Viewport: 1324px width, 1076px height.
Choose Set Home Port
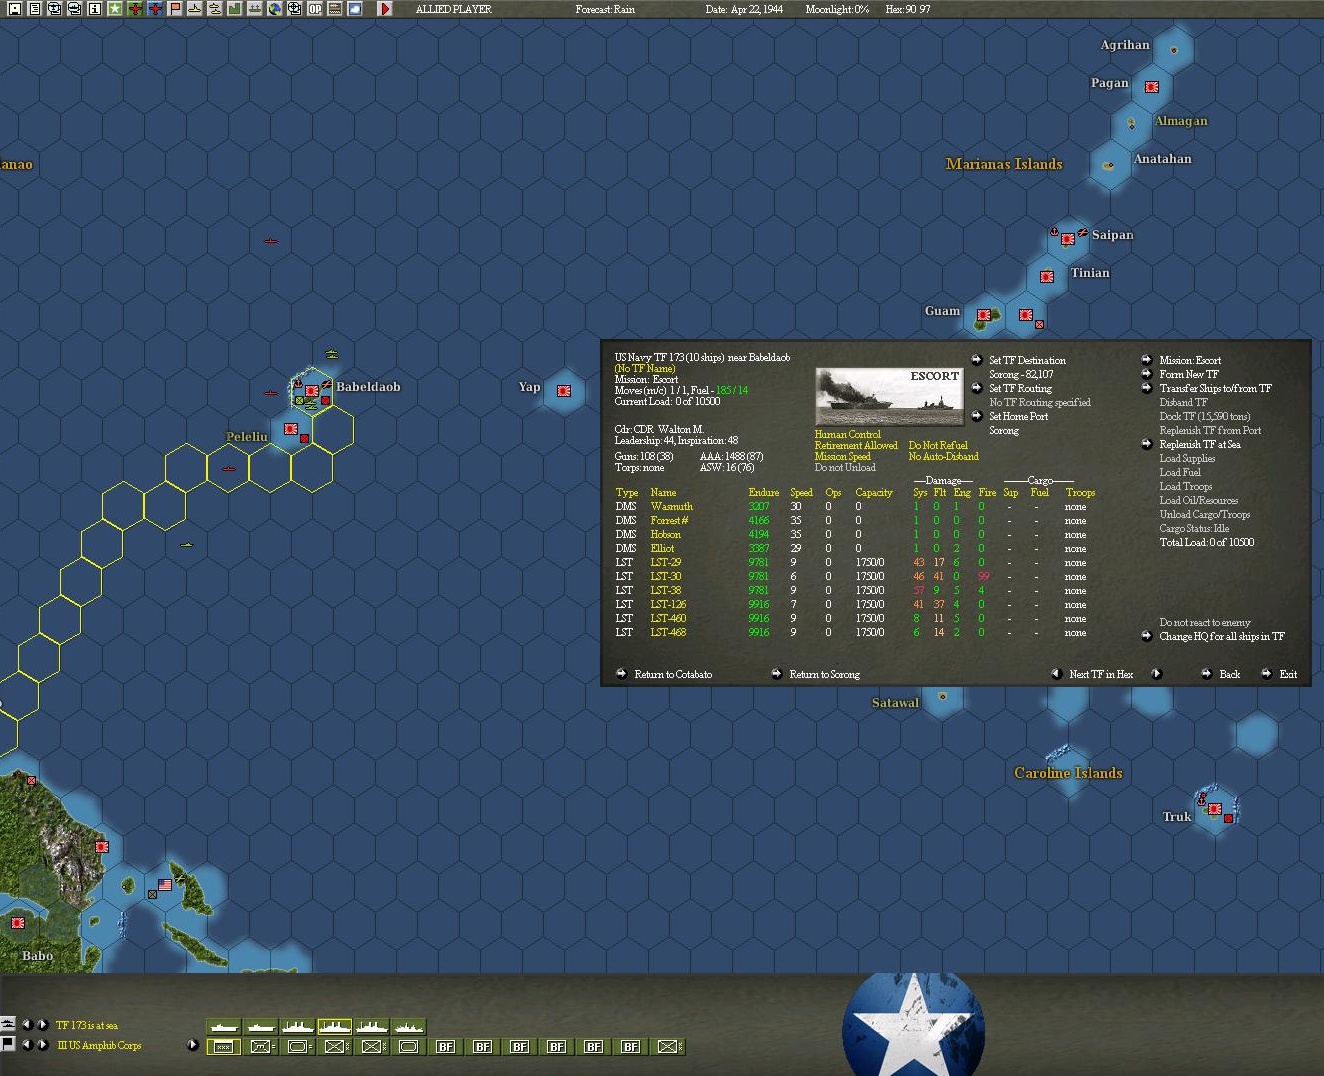[x=1018, y=416]
